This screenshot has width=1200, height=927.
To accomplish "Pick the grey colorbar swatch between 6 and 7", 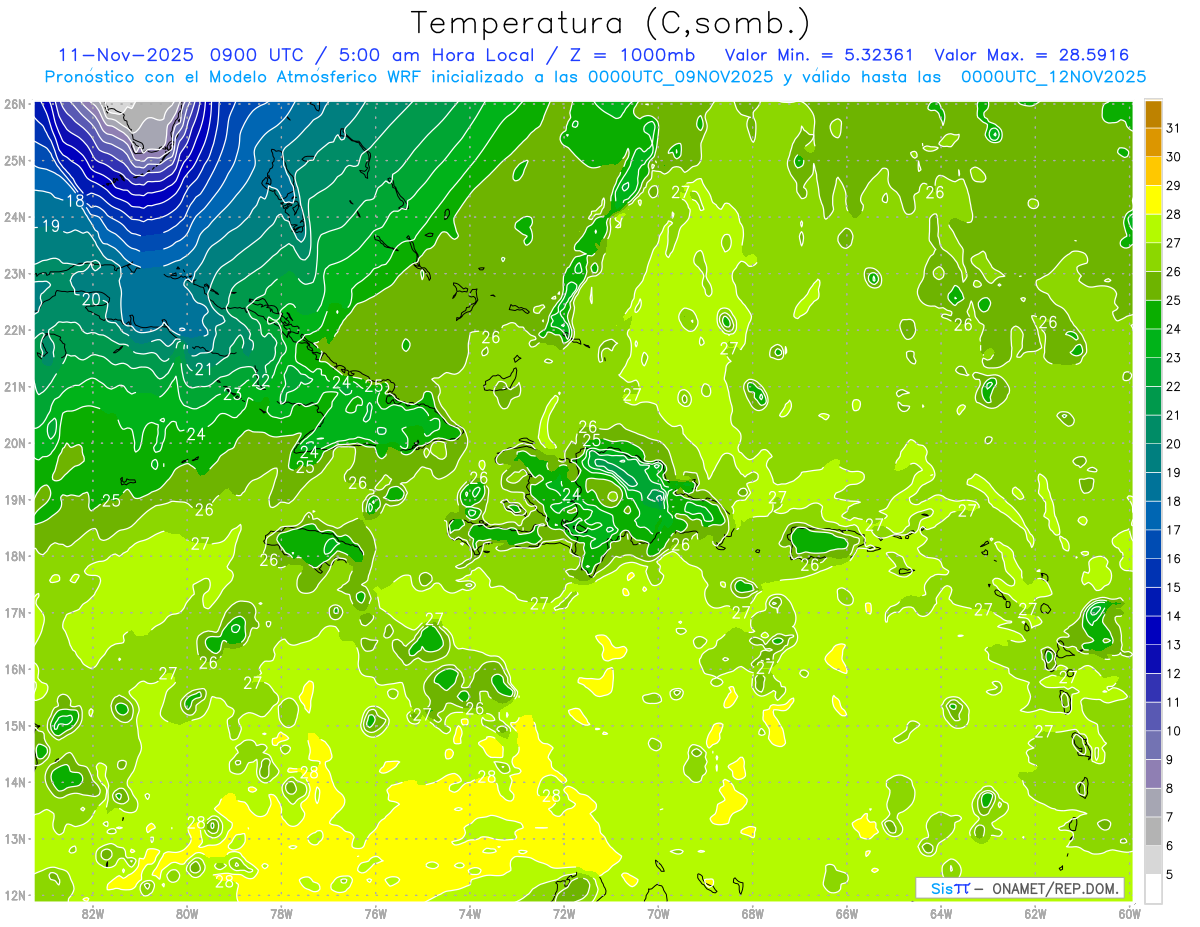I will pyautogui.click(x=1153, y=832).
